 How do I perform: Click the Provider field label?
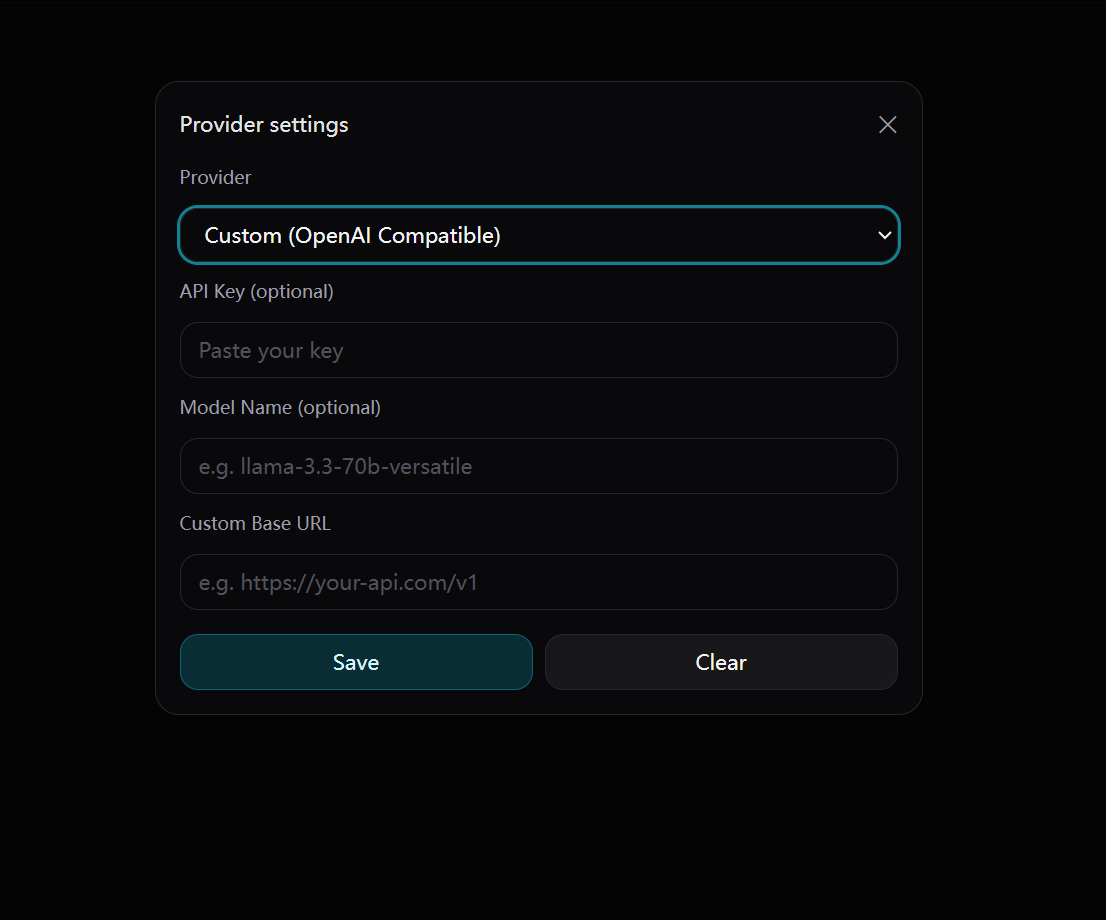click(x=215, y=177)
